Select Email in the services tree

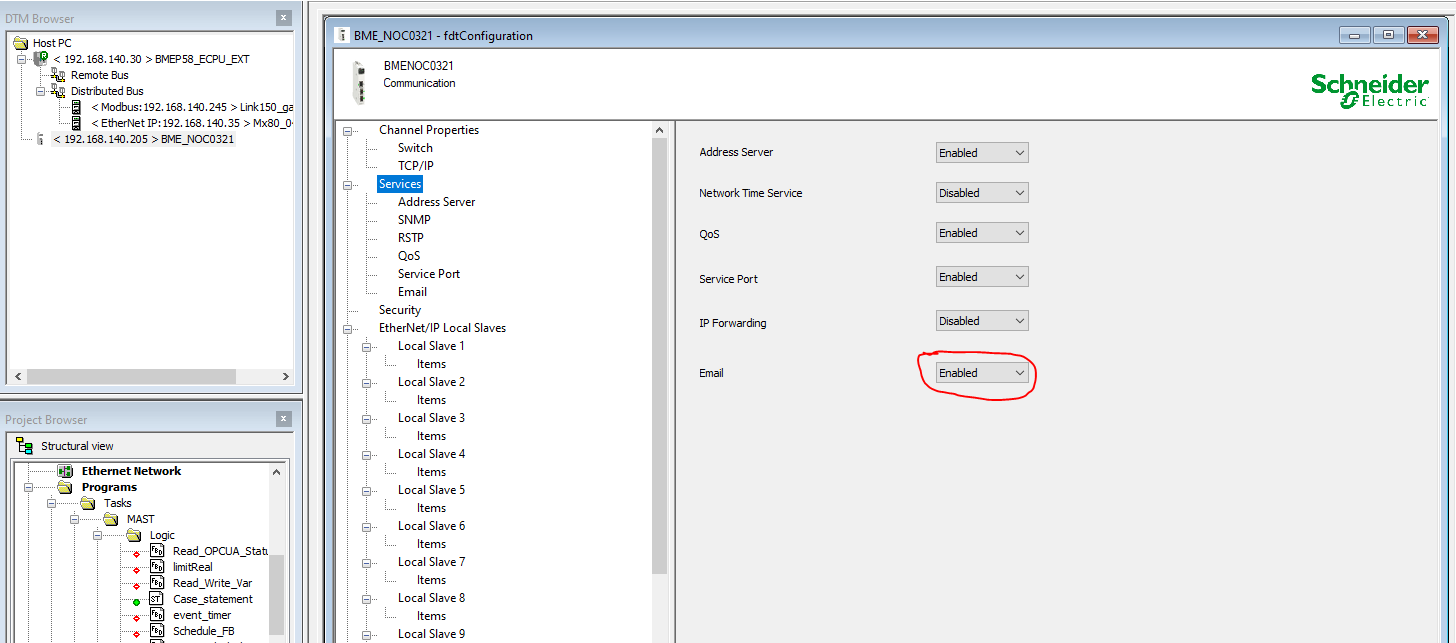tap(412, 292)
